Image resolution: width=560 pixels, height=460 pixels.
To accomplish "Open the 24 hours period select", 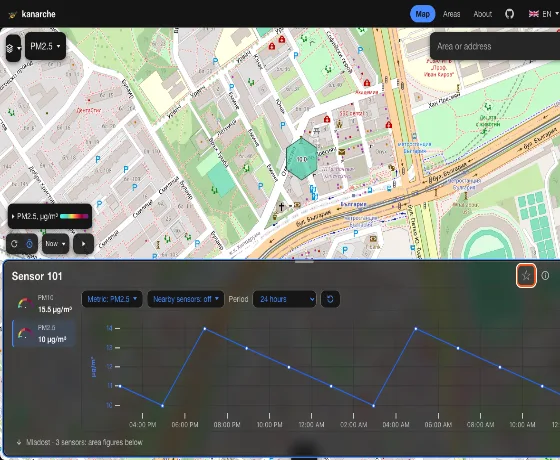I will coord(285,299).
